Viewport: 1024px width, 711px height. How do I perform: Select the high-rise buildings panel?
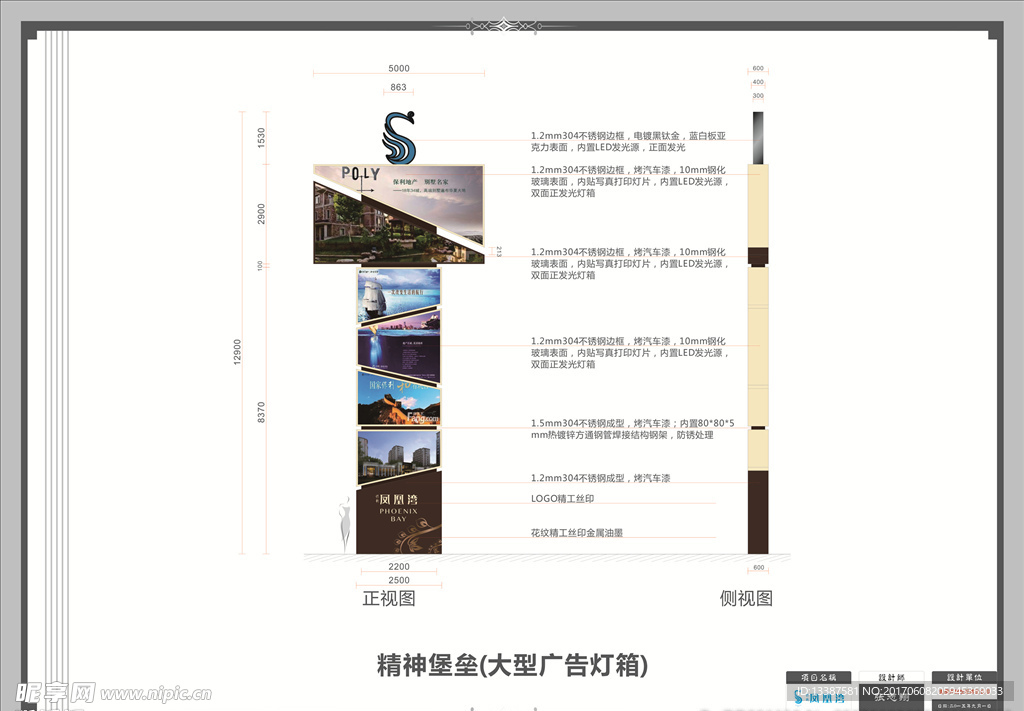pos(398,457)
